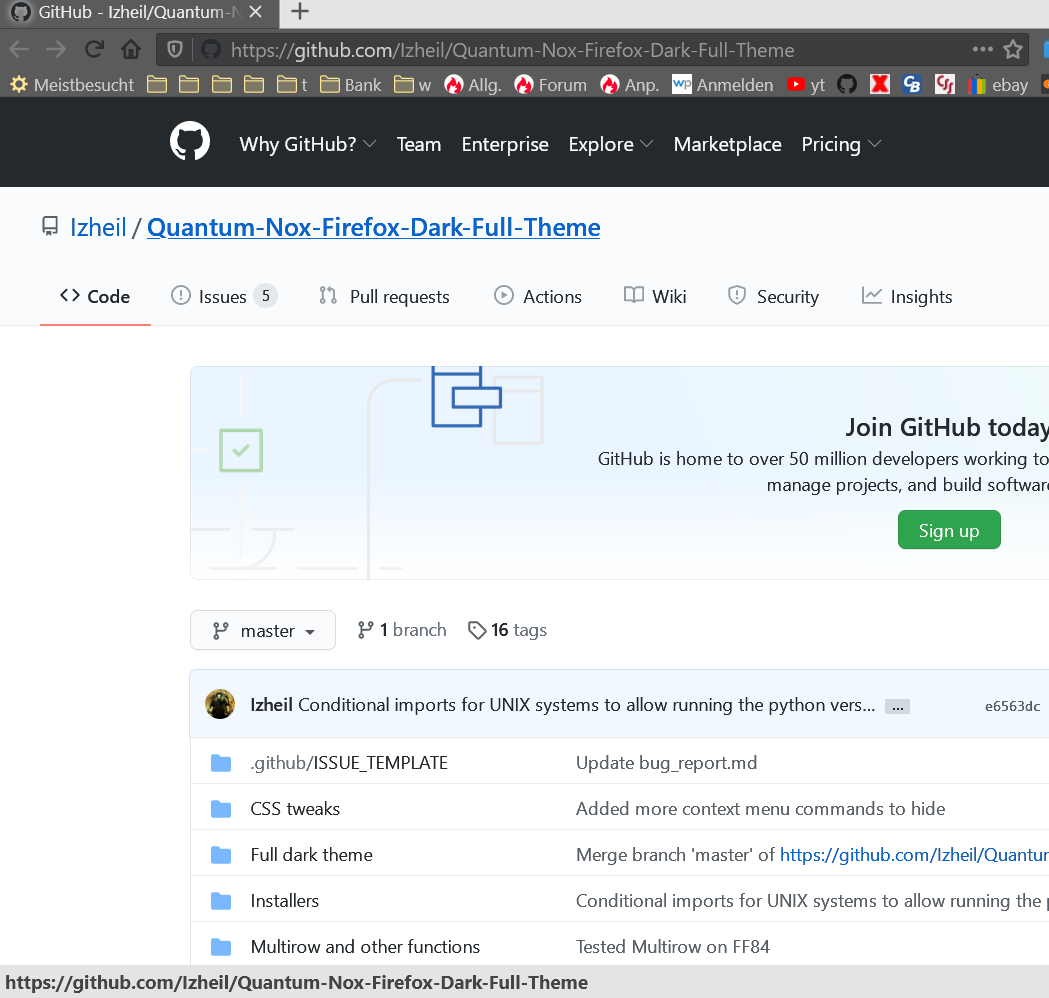Image resolution: width=1049 pixels, height=998 pixels.
Task: Switch to the Insights tab
Action: 907,296
